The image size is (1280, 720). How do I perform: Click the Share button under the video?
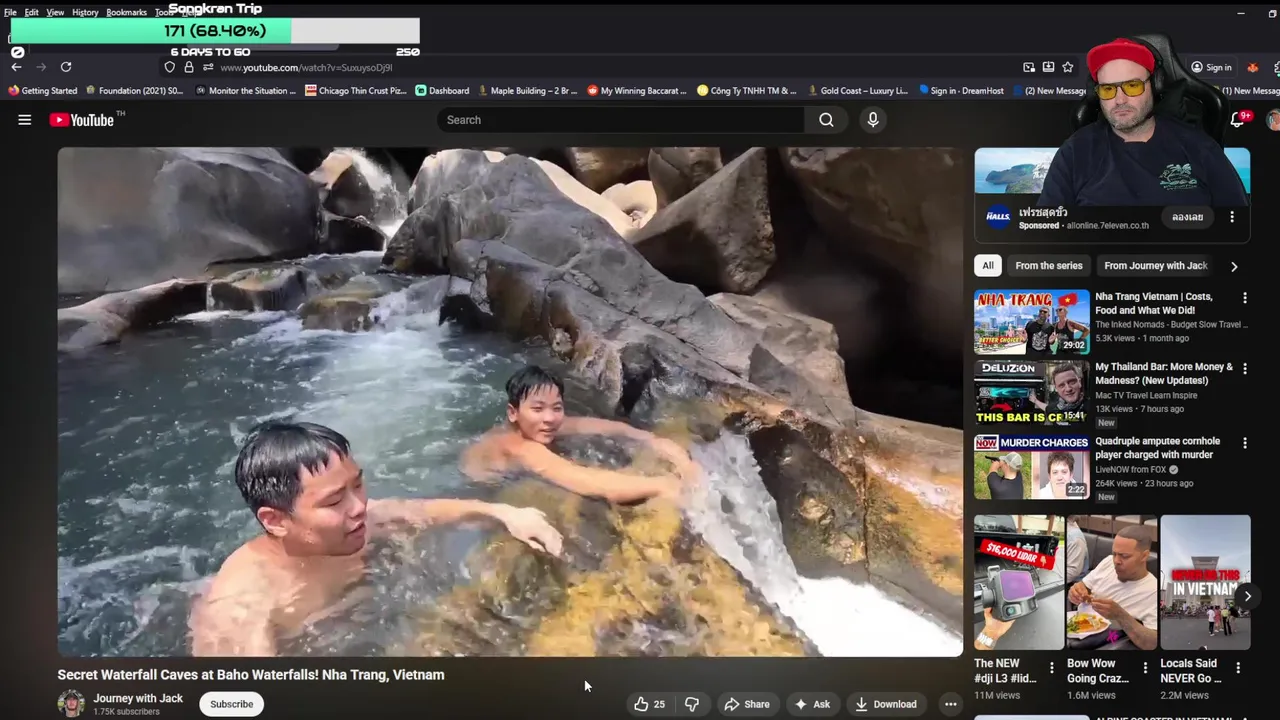tap(747, 704)
